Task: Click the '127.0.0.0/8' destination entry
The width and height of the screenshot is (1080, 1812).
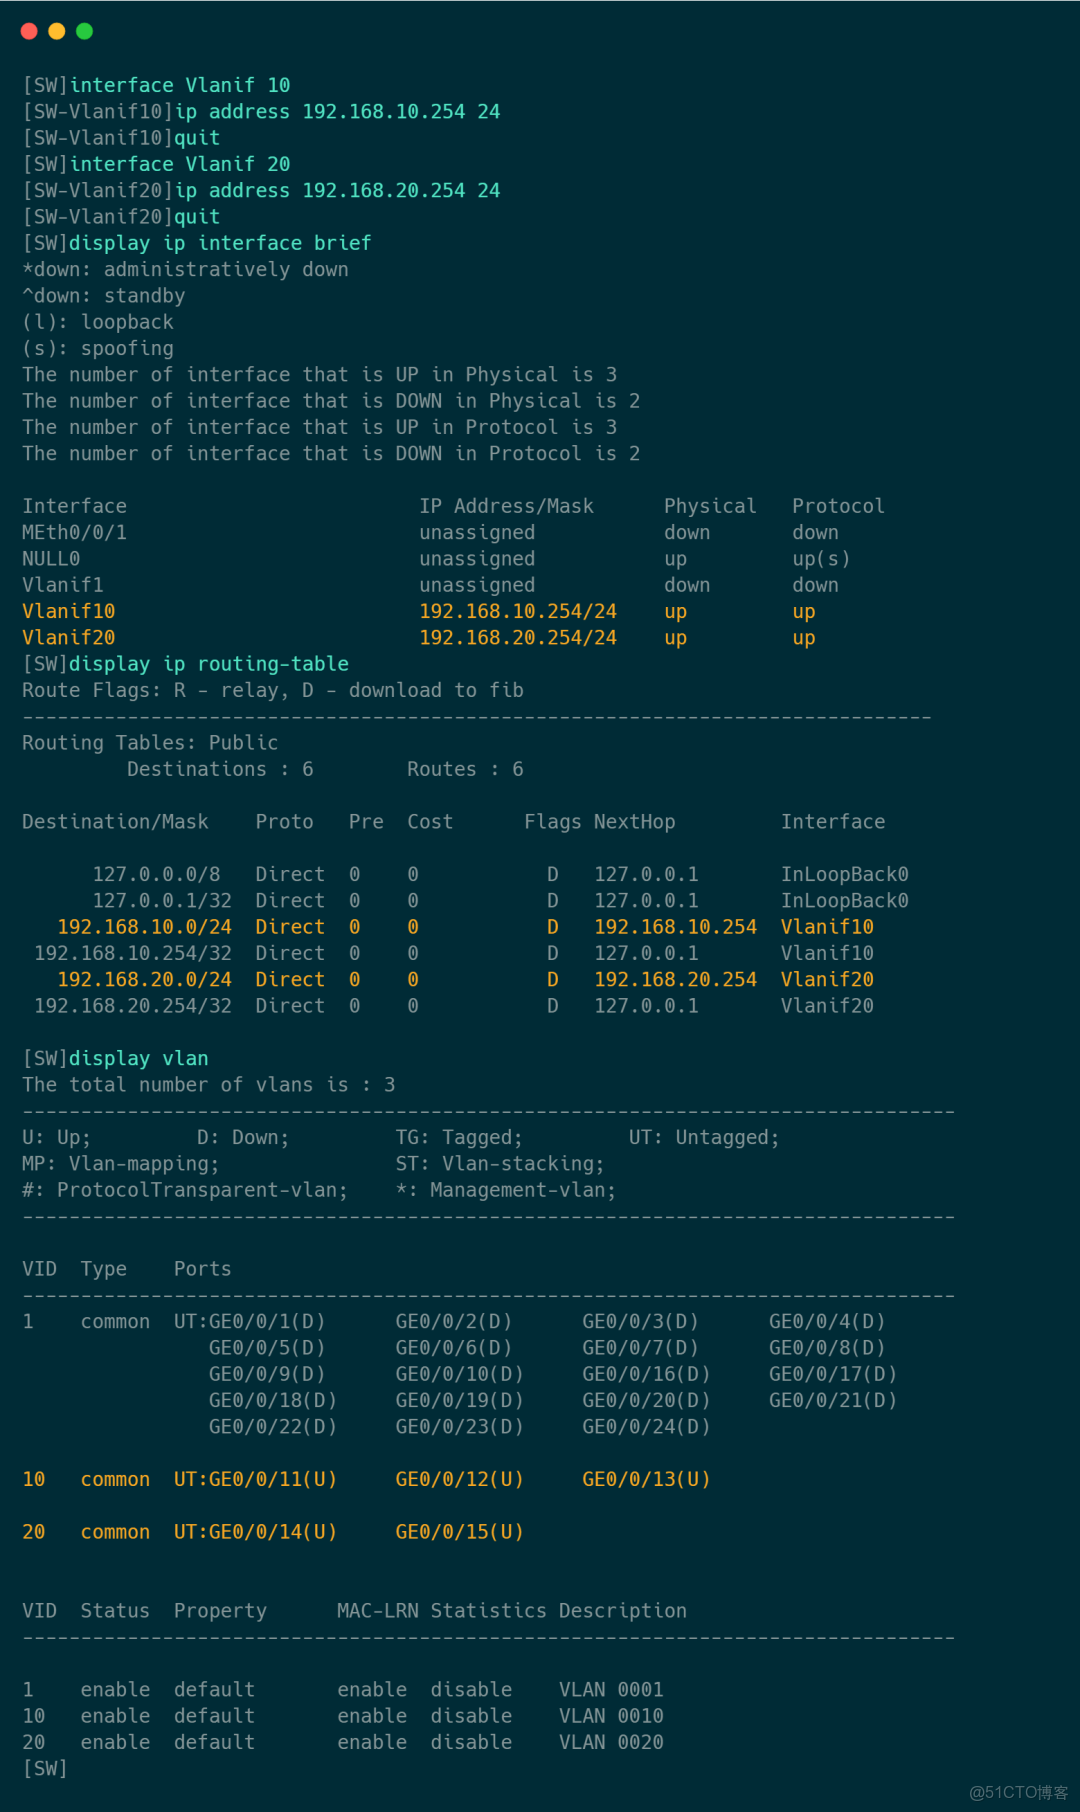Action: click(x=156, y=874)
